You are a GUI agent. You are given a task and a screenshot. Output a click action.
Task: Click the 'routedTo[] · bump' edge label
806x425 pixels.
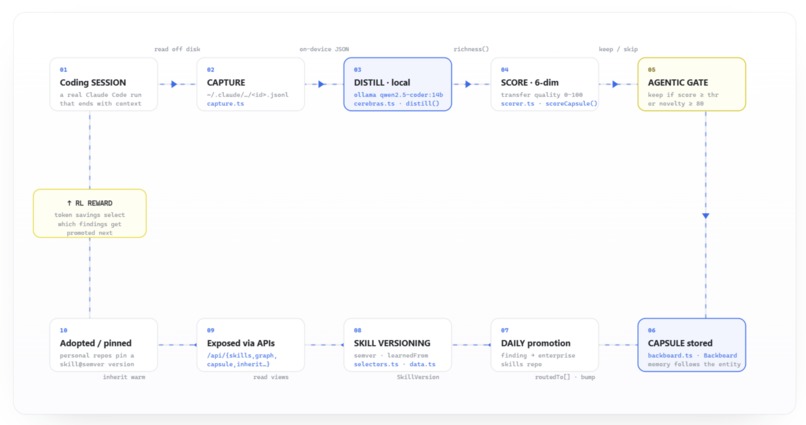click(x=564, y=377)
